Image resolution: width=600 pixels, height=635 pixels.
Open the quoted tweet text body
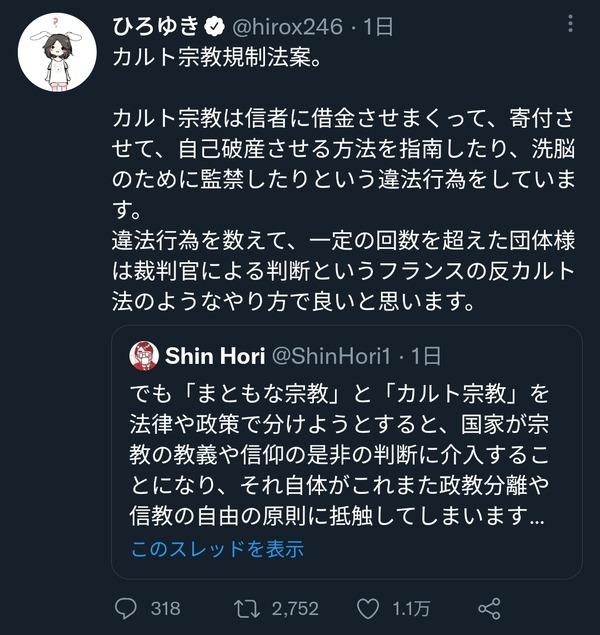[339, 455]
